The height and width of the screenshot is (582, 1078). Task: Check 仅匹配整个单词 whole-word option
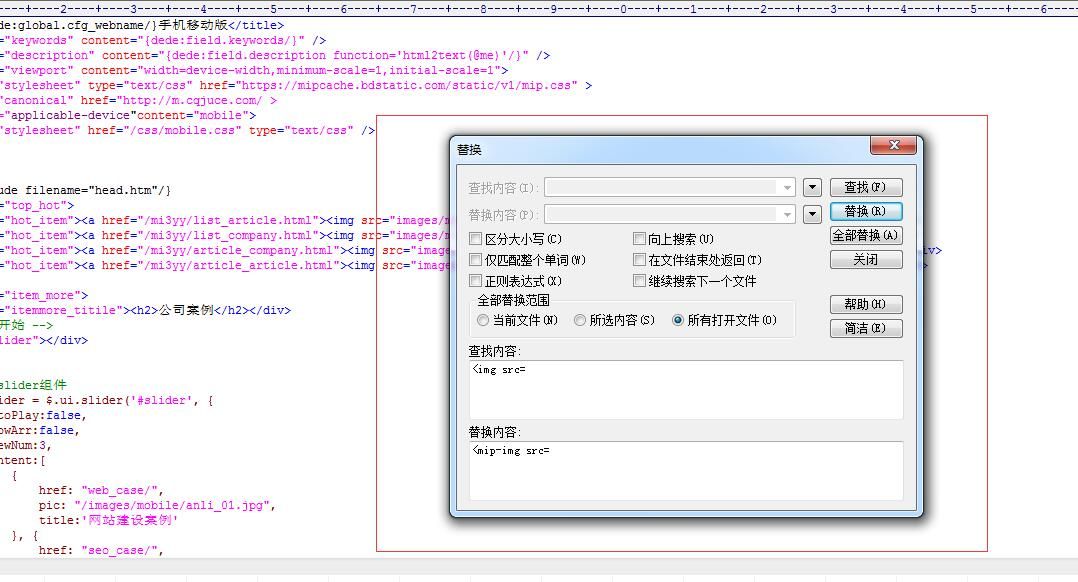point(476,259)
